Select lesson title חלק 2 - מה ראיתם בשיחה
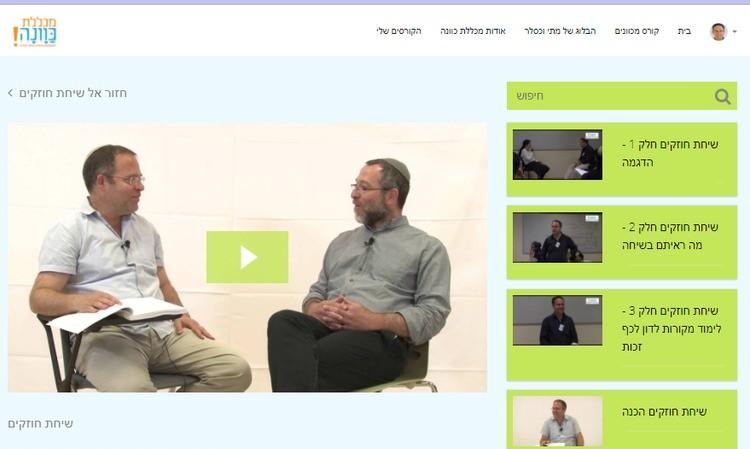750x449 pixels. point(670,236)
